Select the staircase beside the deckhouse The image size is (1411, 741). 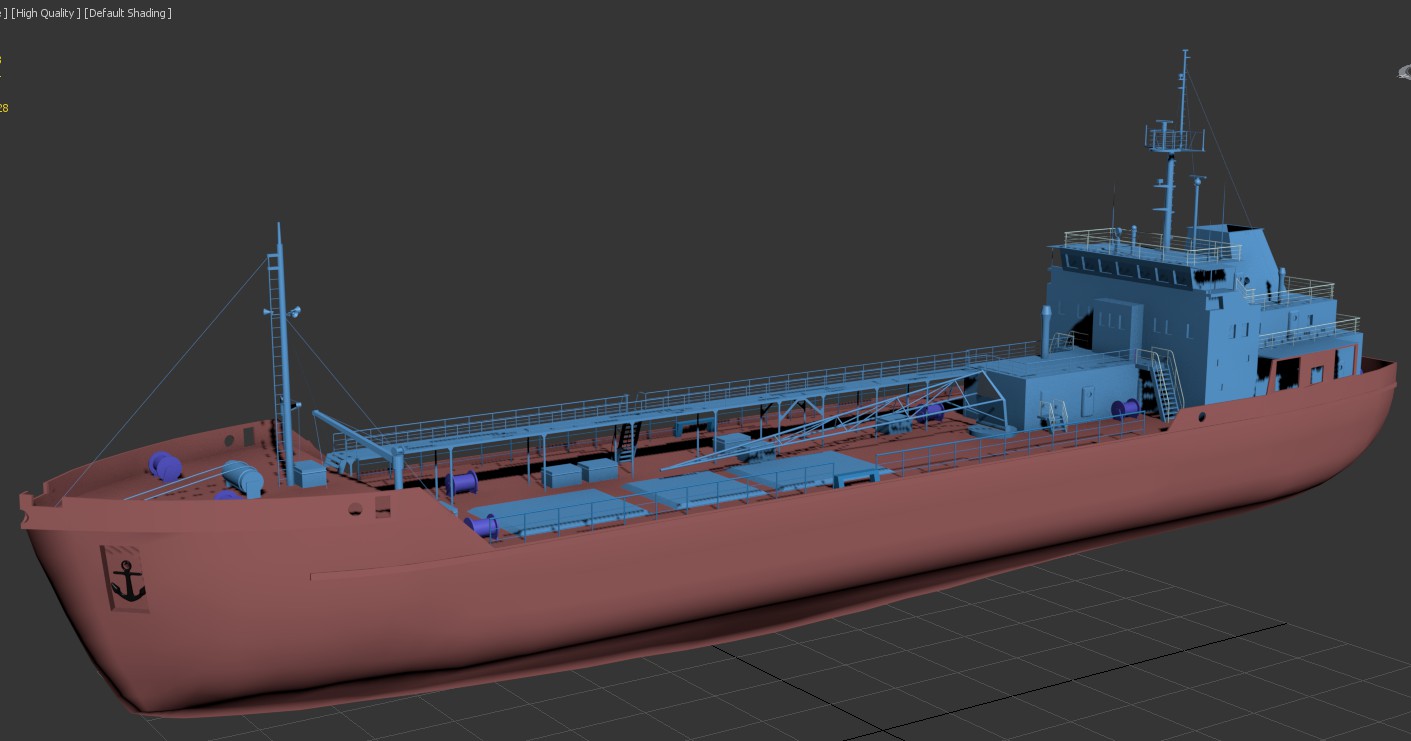point(1164,384)
